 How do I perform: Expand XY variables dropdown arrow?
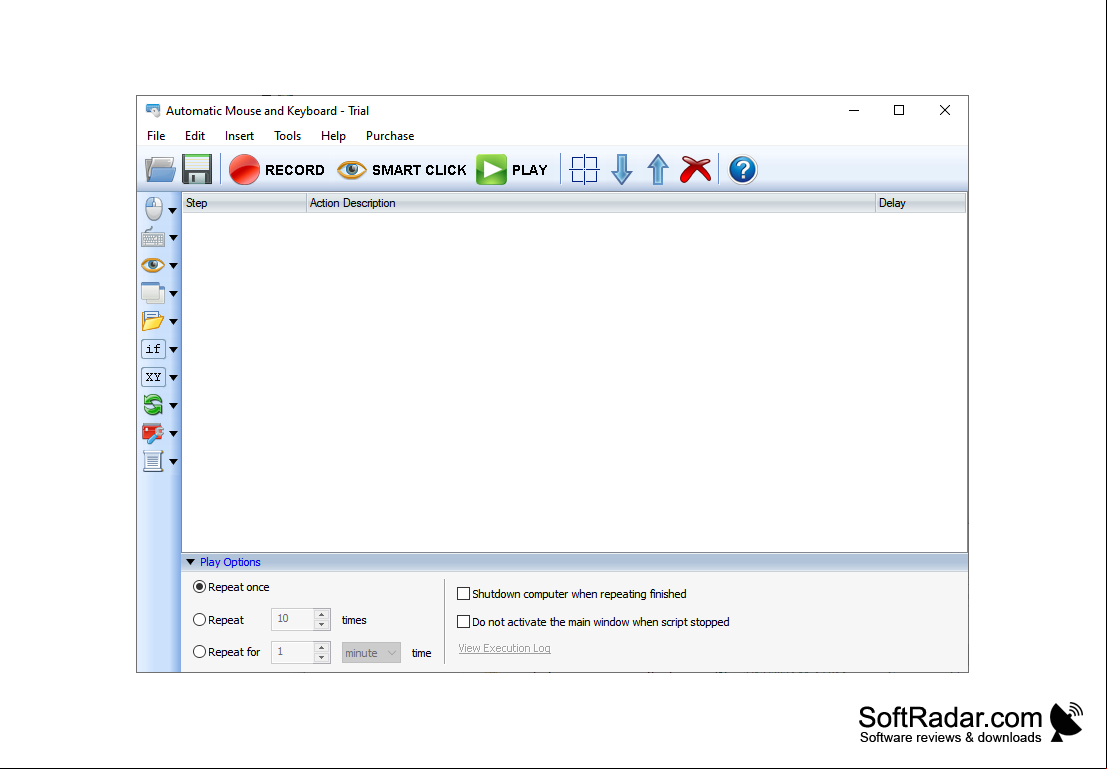(173, 378)
